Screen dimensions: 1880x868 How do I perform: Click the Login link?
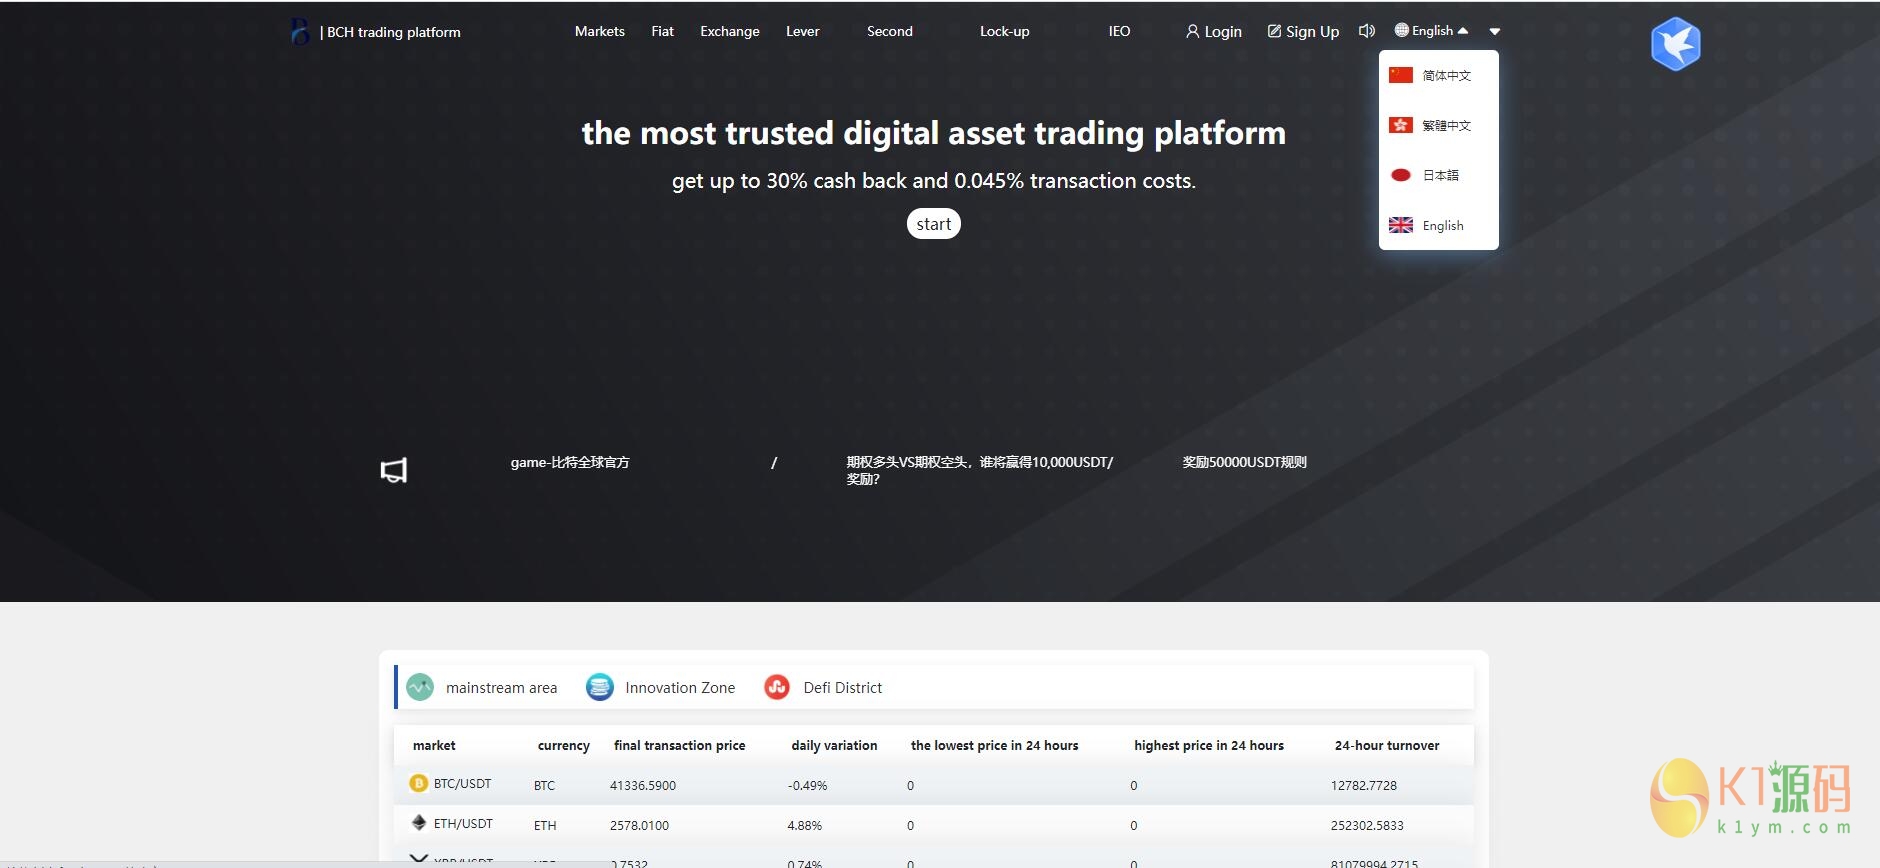[1214, 31]
